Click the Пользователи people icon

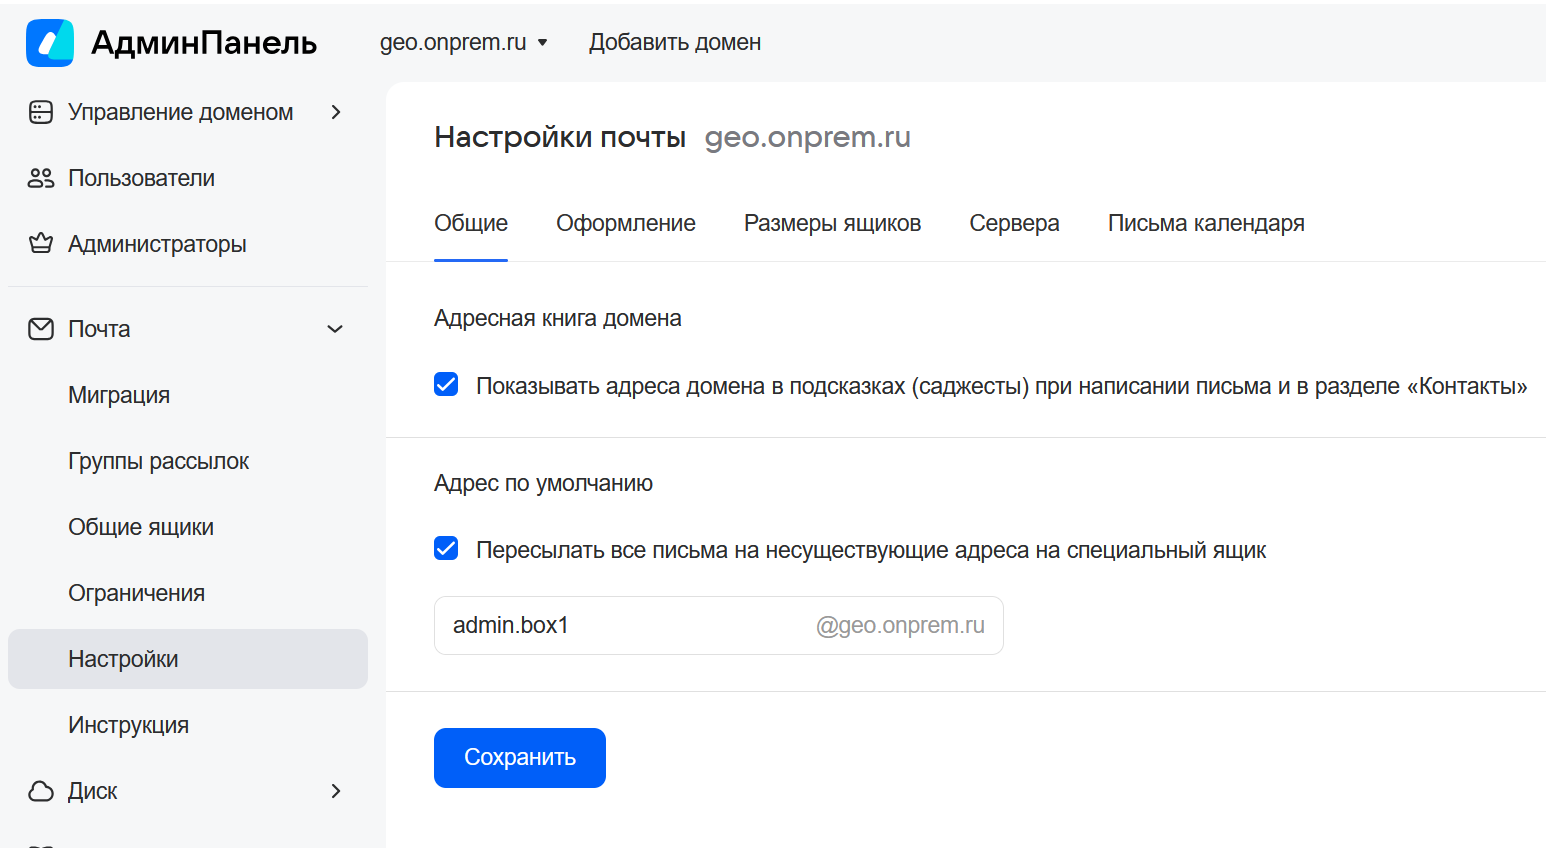[x=41, y=178]
